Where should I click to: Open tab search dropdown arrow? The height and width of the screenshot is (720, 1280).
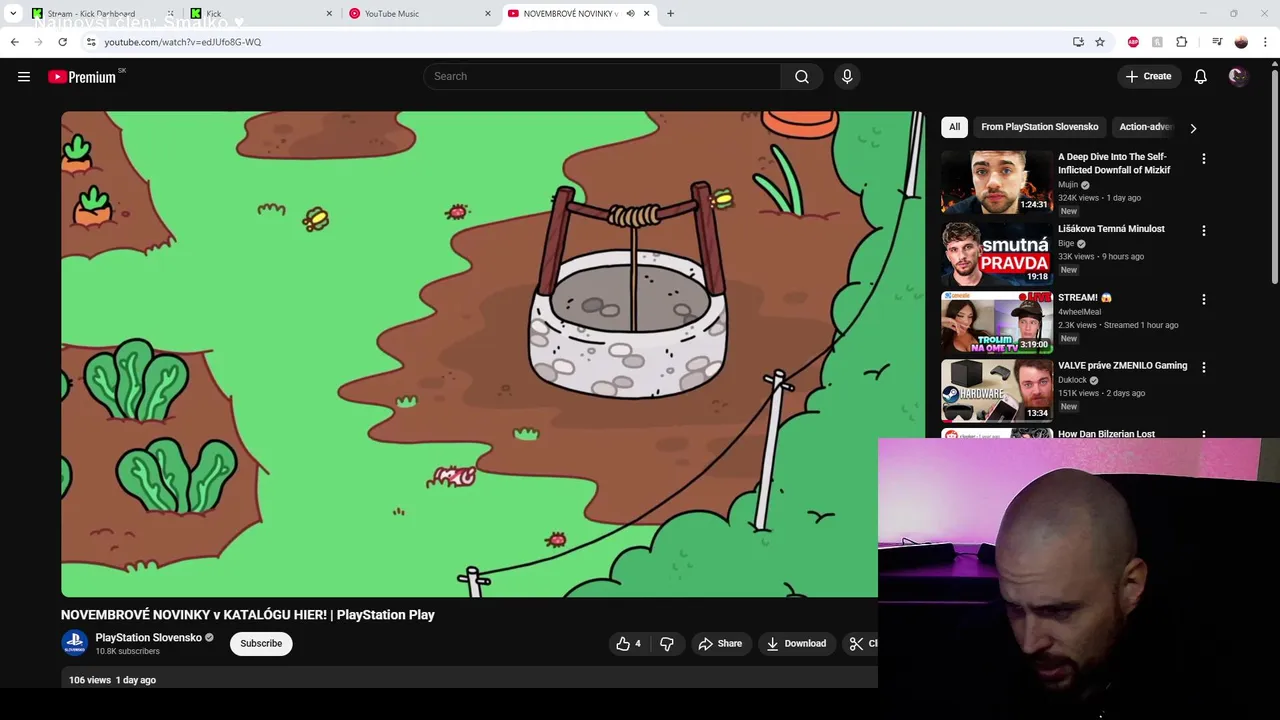(13, 14)
